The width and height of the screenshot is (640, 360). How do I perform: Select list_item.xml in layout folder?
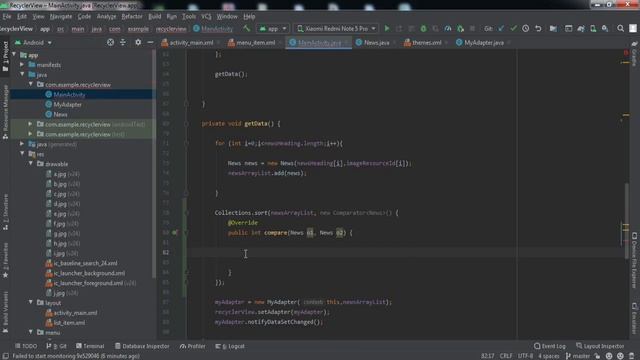[69, 322]
